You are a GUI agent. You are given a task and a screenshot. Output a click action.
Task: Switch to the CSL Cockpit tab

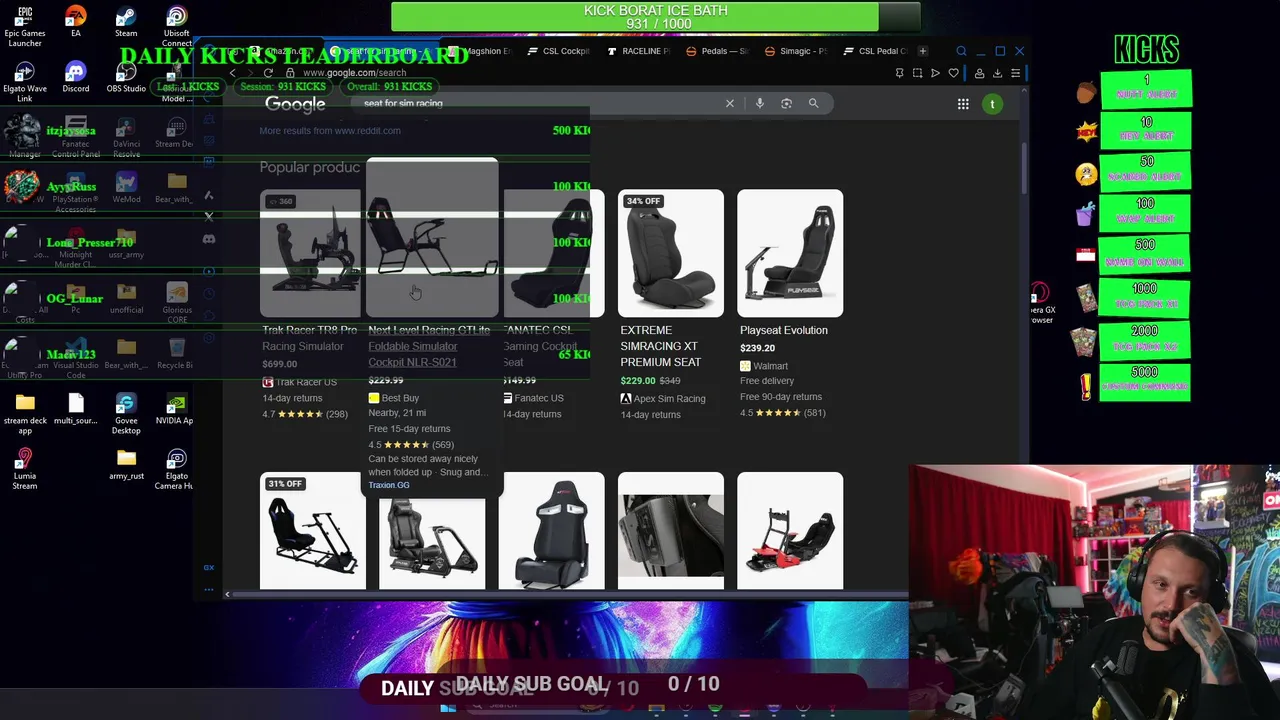click(560, 51)
